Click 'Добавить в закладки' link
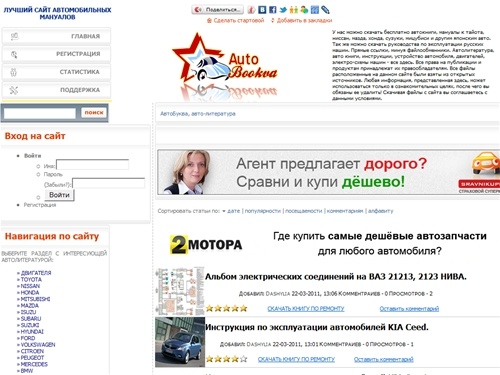The height and width of the screenshot is (375, 500). pyautogui.click(x=304, y=21)
